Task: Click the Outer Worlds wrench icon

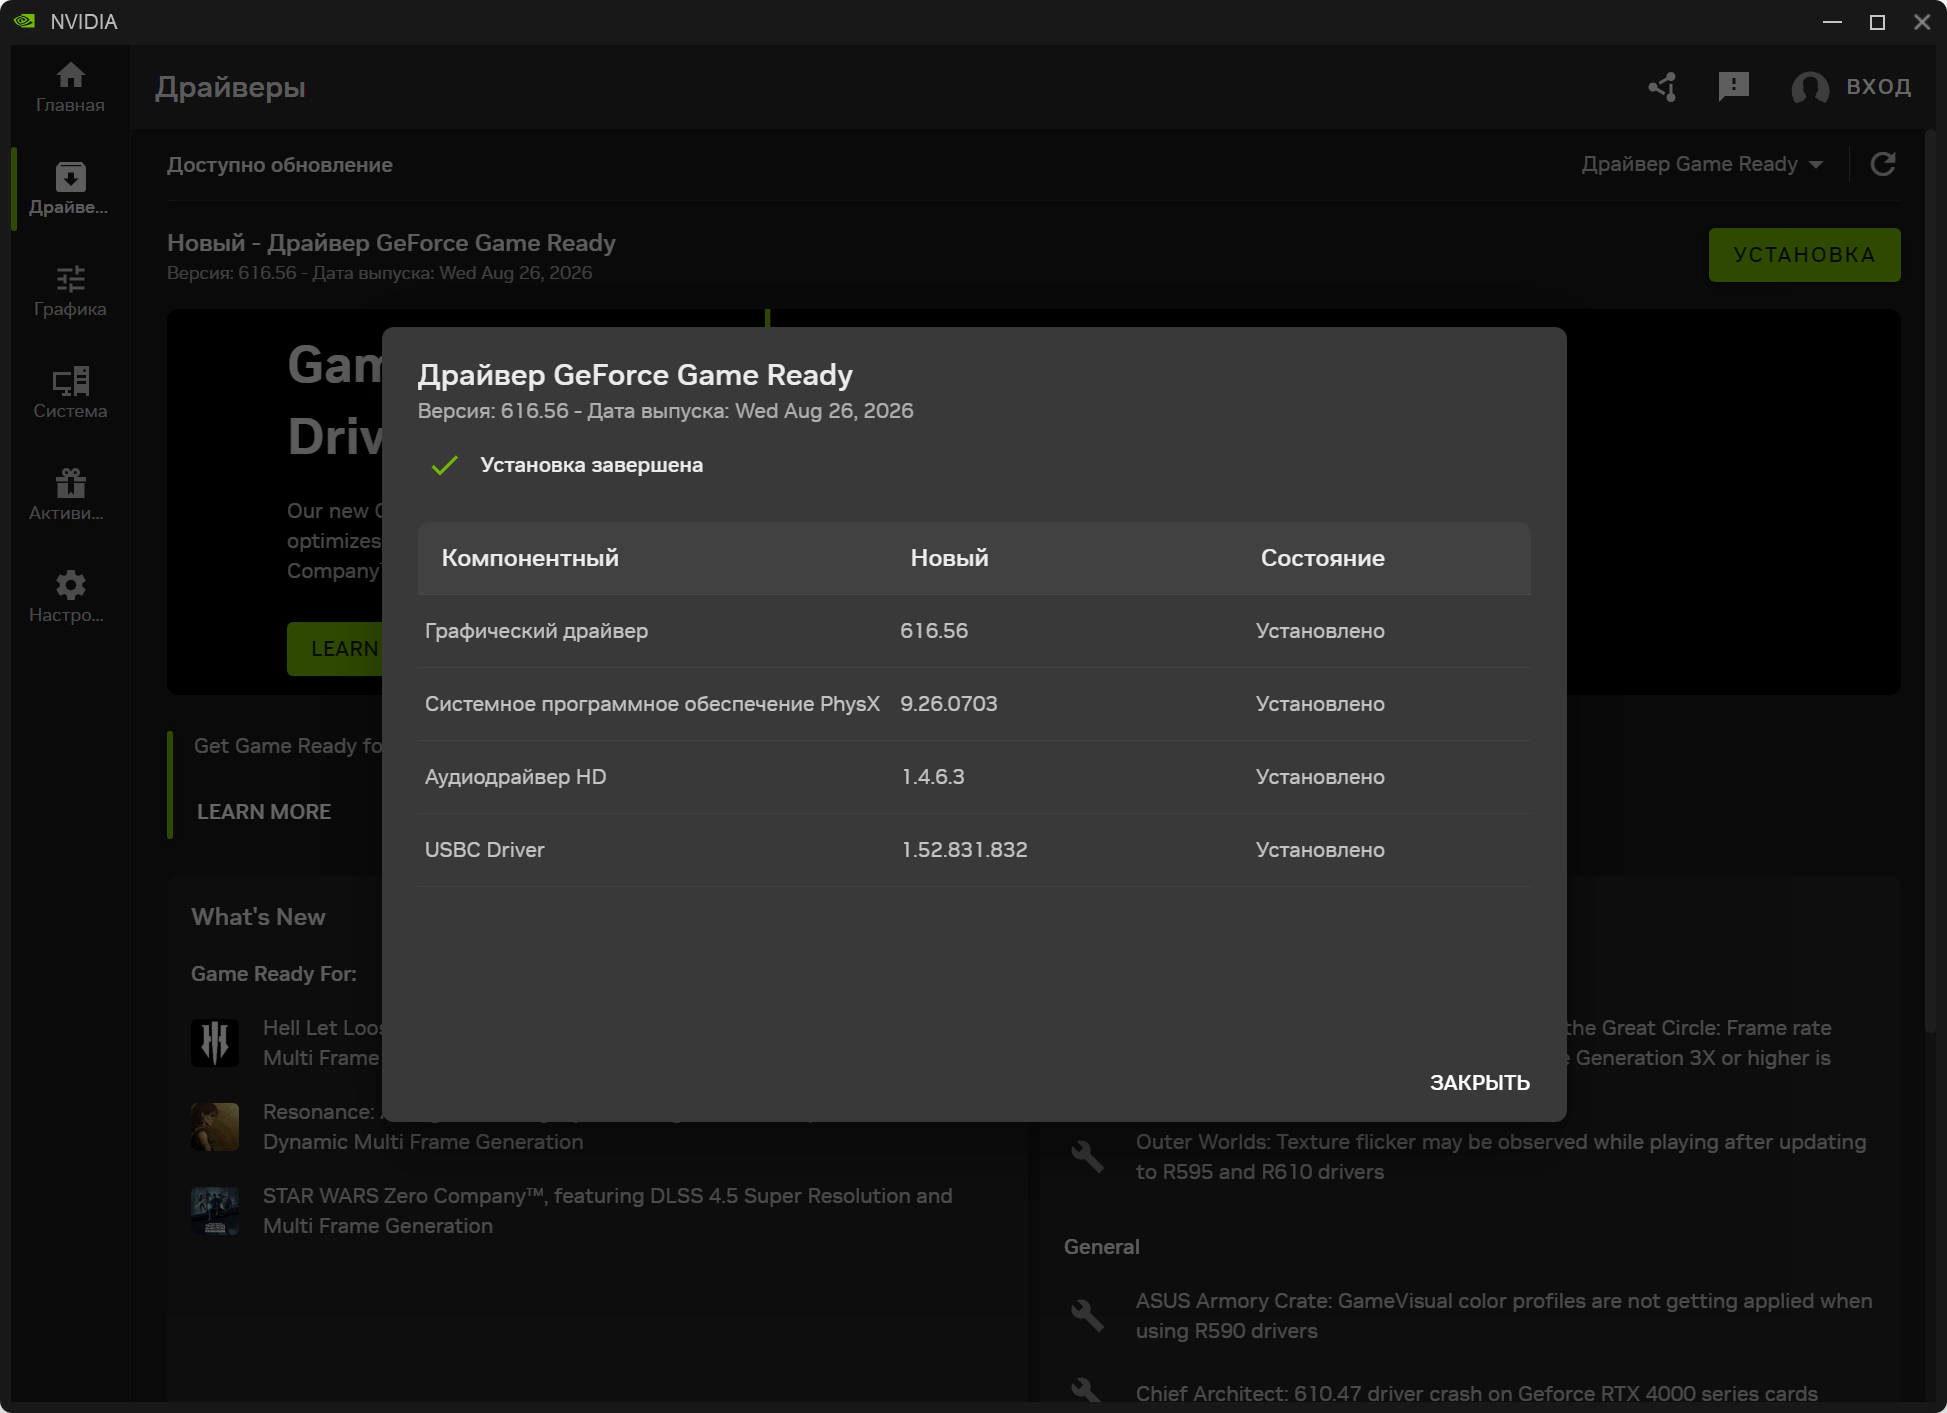Action: point(1087,1157)
